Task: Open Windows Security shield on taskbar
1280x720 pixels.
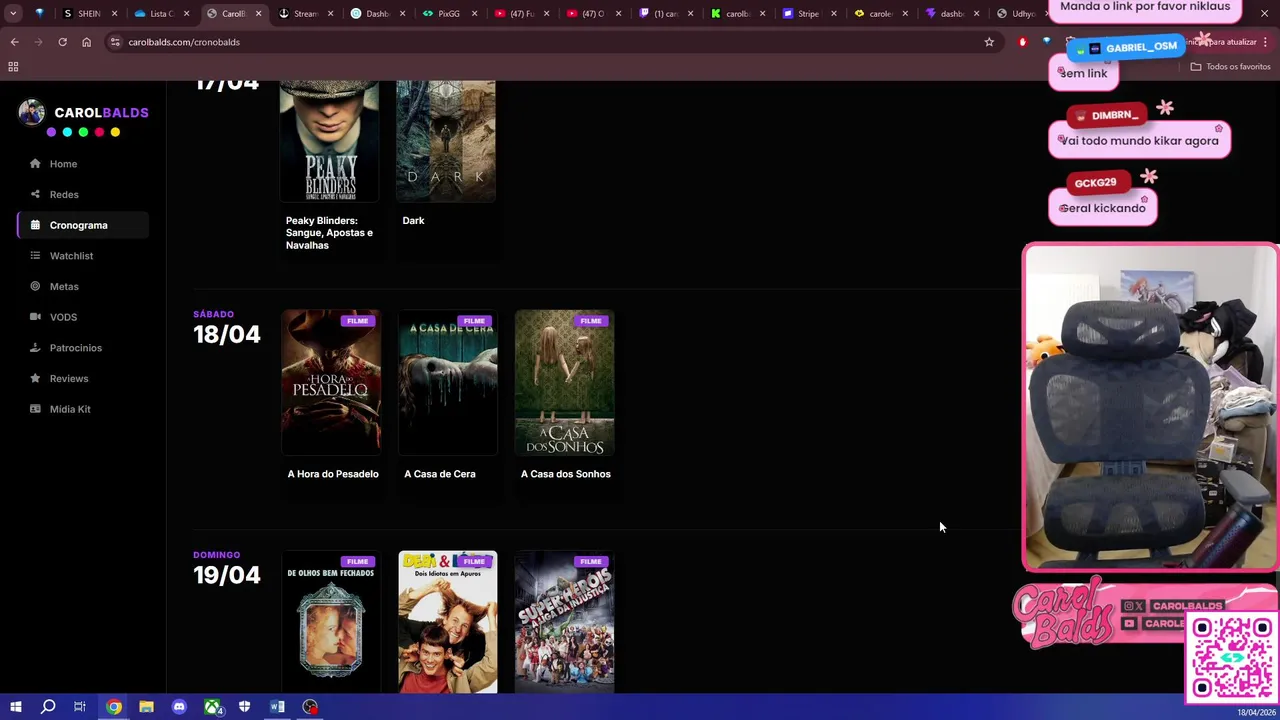Action: tap(244, 707)
